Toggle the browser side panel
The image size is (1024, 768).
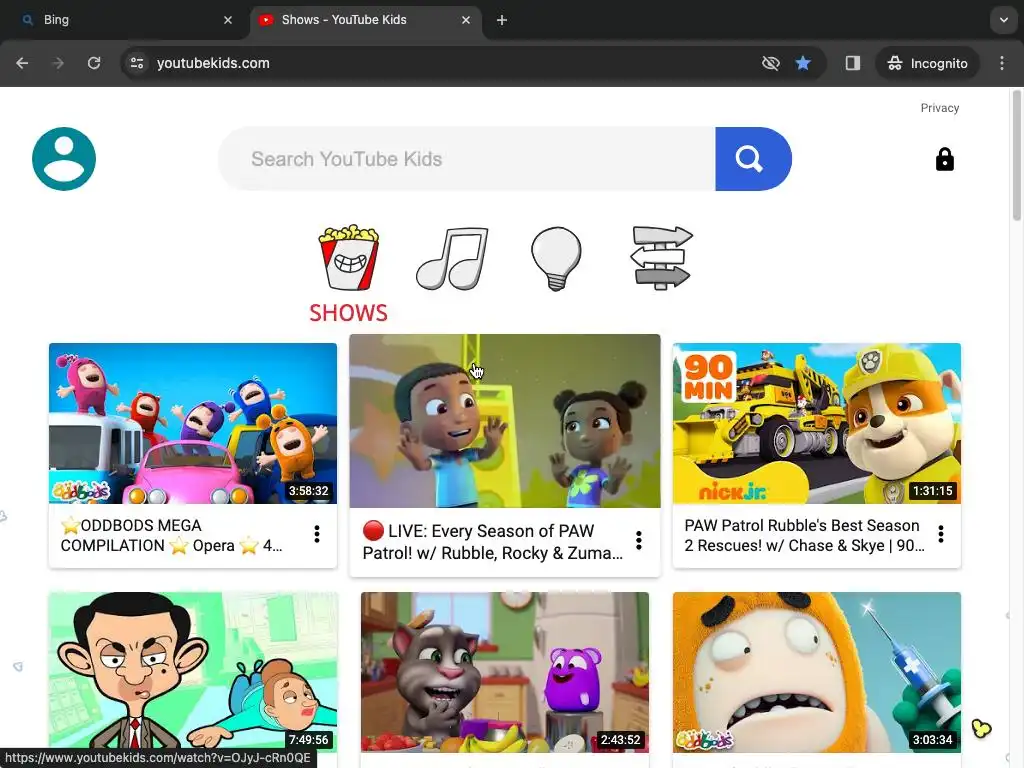point(853,63)
